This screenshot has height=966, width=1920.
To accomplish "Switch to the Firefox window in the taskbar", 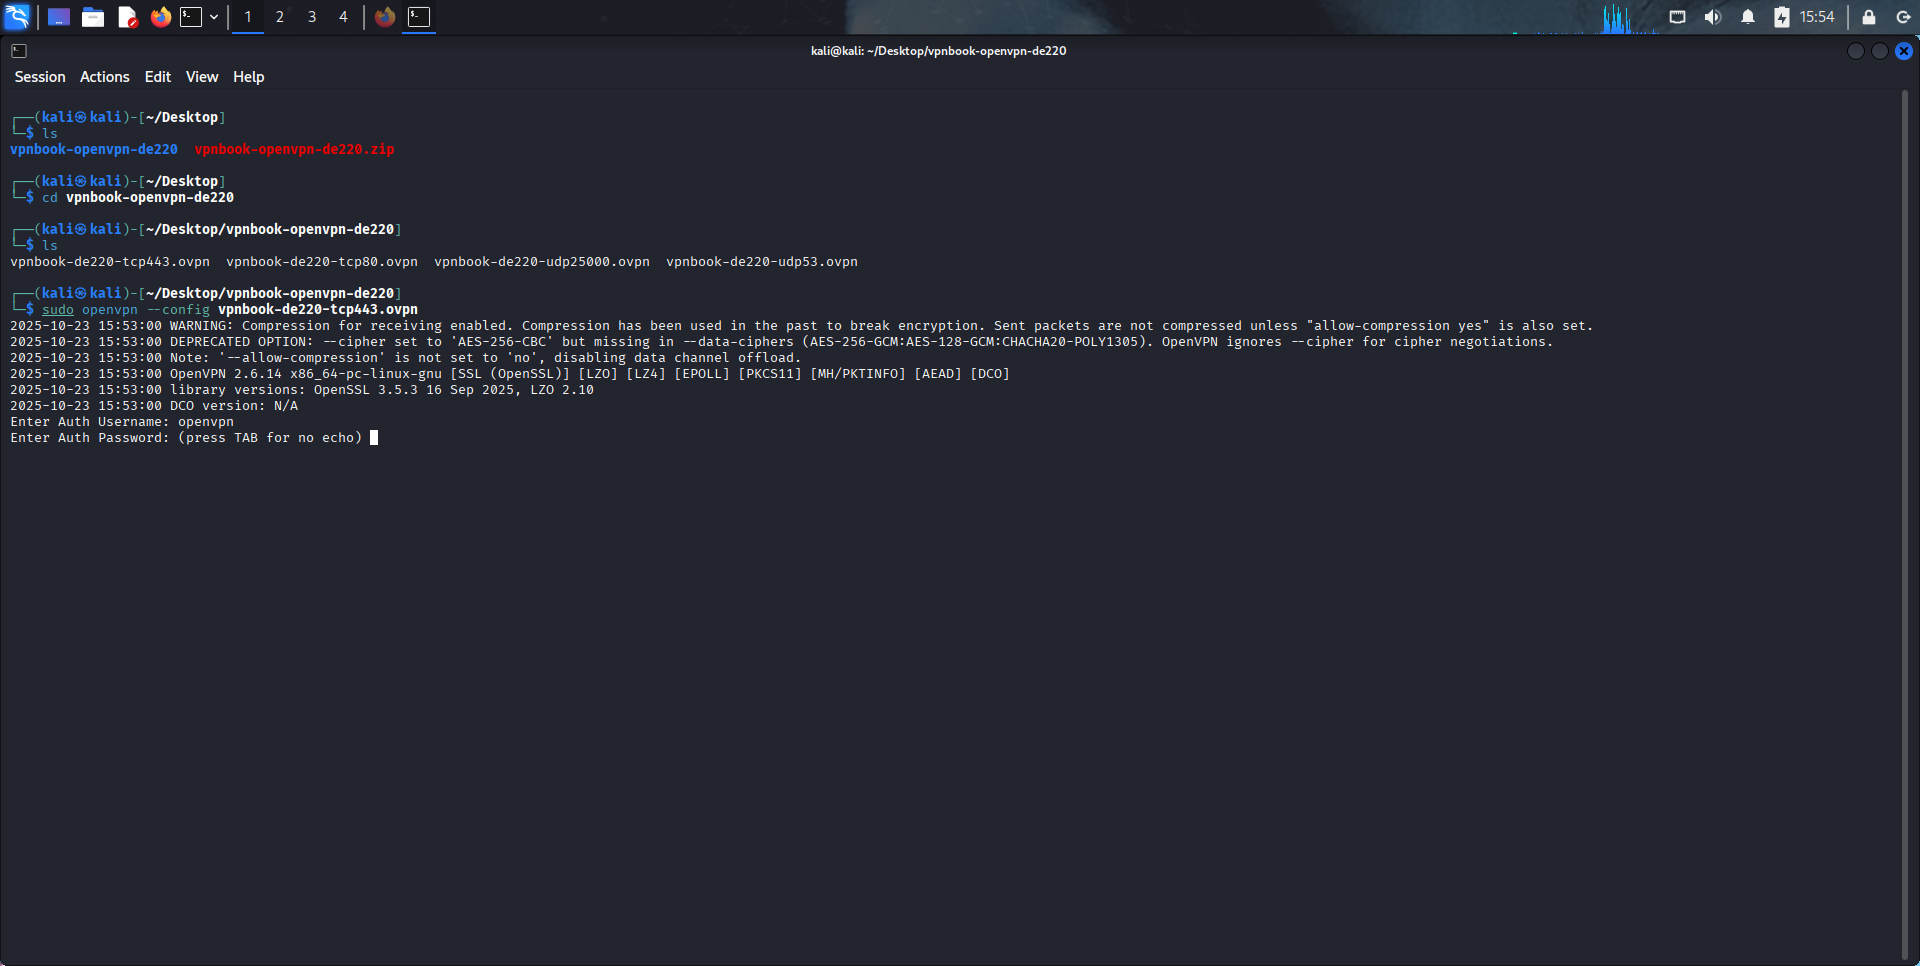I will pyautogui.click(x=385, y=17).
